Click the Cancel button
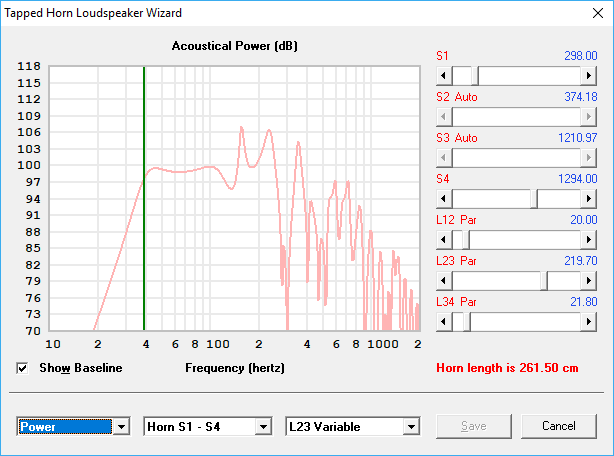 tap(559, 426)
